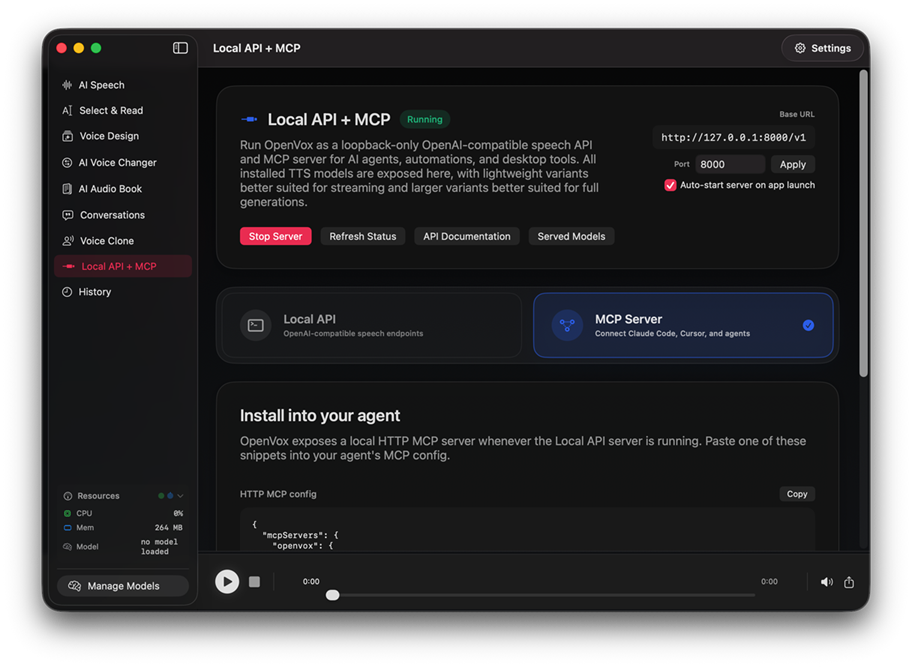Show Served Models

tap(571, 236)
